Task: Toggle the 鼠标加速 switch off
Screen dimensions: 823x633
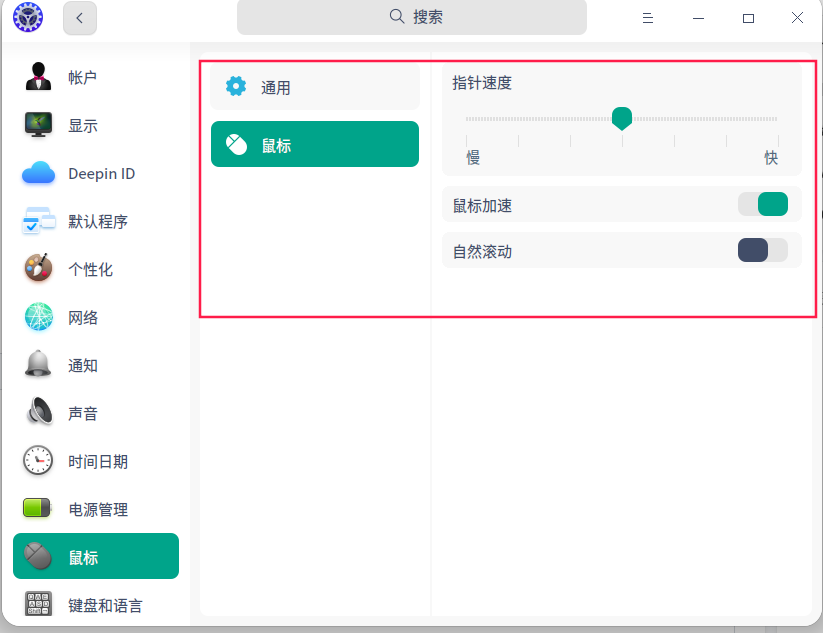Action: click(763, 204)
